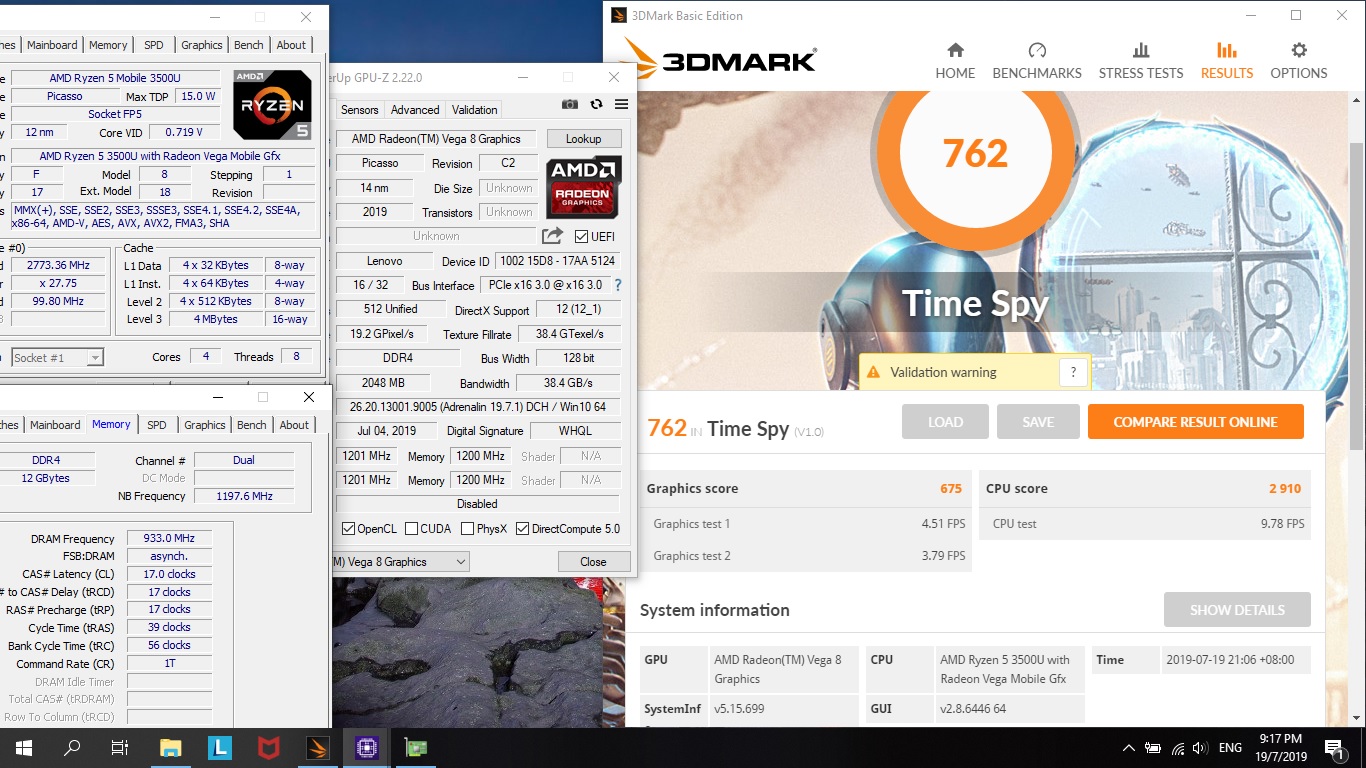
Task: Toggle OpenCL checkbox
Action: (348, 529)
